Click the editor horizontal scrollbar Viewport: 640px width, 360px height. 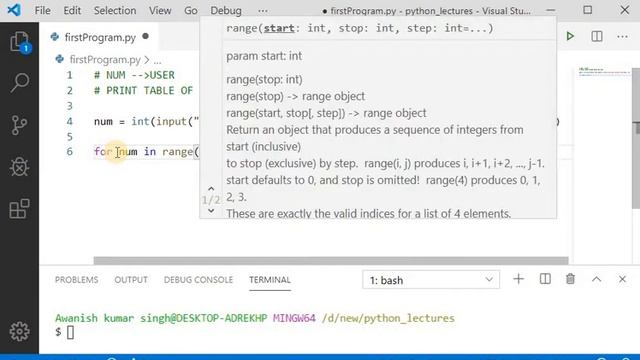tap(331, 260)
